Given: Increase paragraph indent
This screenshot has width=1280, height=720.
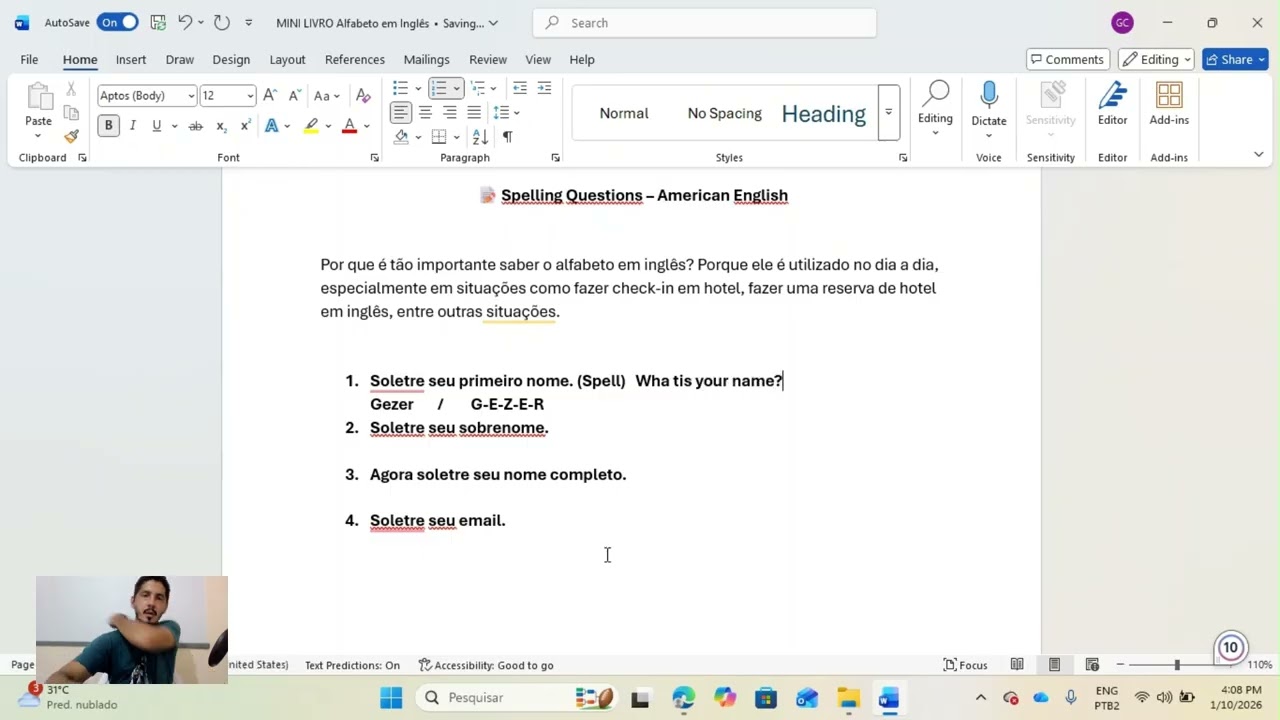Looking at the screenshot, I should point(544,88).
